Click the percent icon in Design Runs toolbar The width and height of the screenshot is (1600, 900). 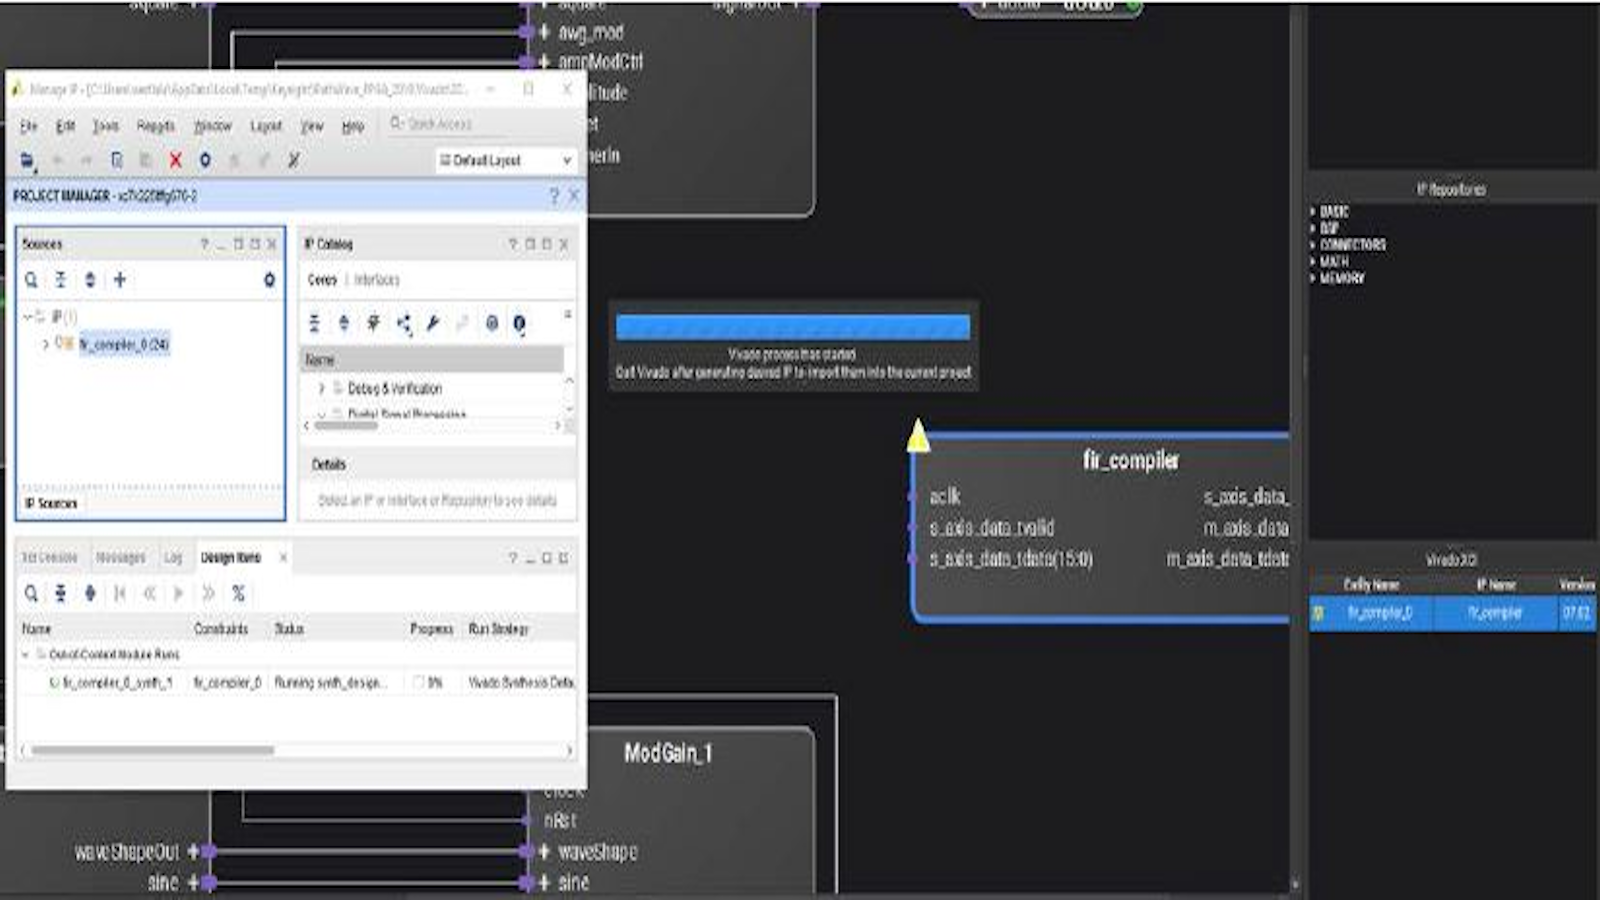click(238, 593)
